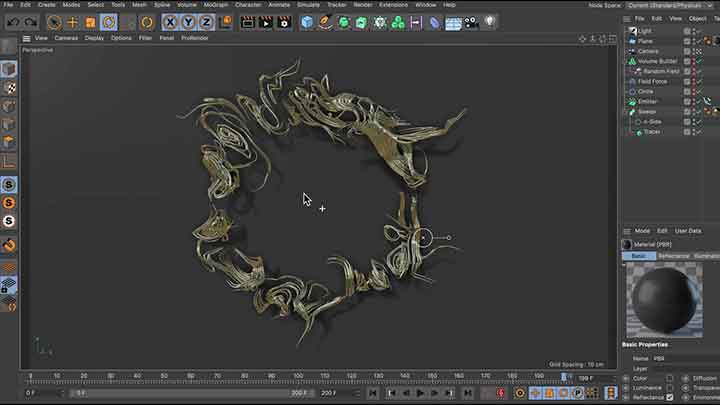The height and width of the screenshot is (405, 720).
Task: Open the Simulate menu
Action: 308,5
